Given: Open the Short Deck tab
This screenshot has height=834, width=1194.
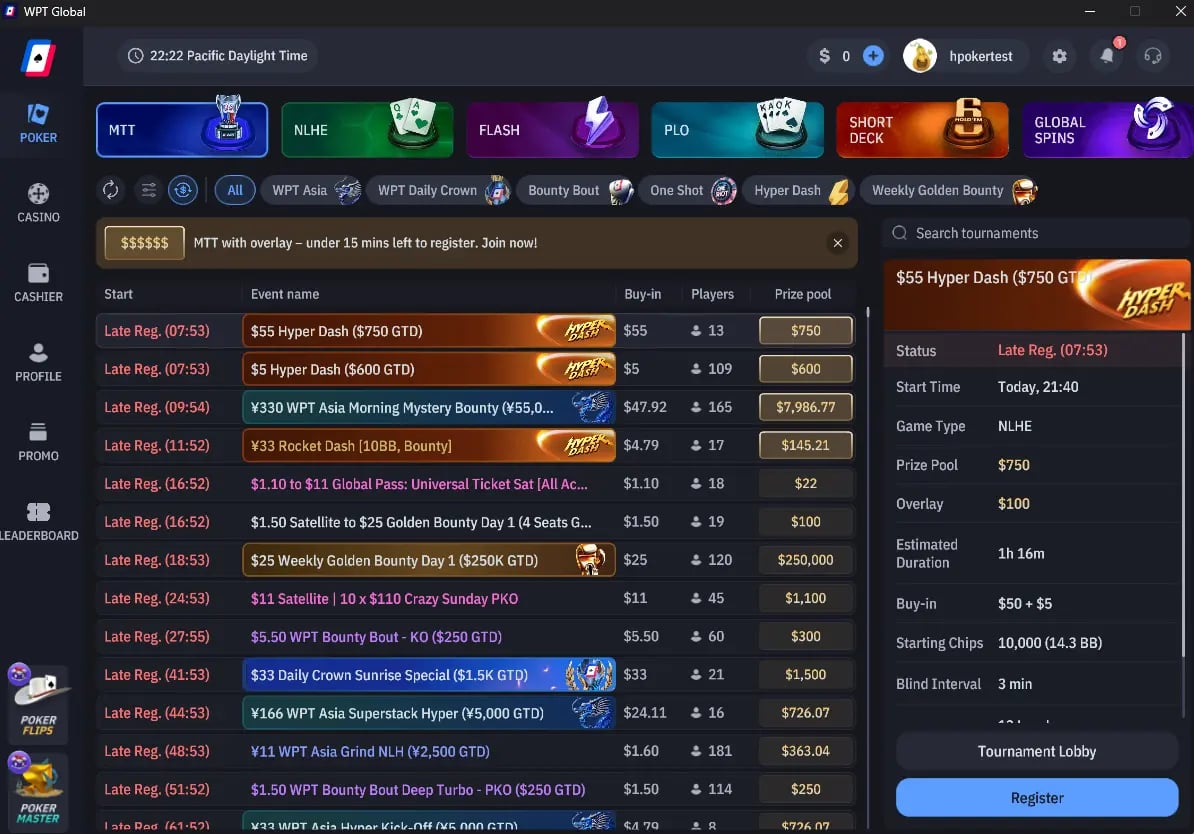Looking at the screenshot, I should tap(922, 129).
